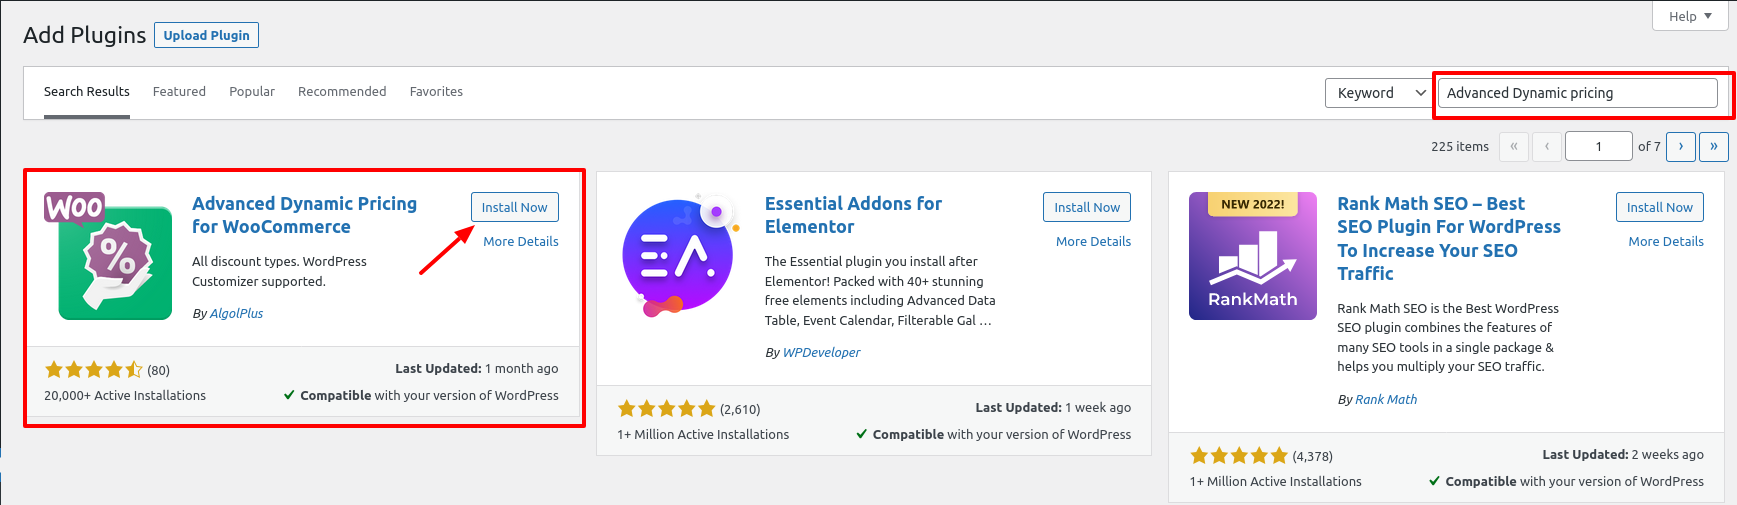Open the AlgolPlus author link
The image size is (1737, 505).
(x=237, y=313)
